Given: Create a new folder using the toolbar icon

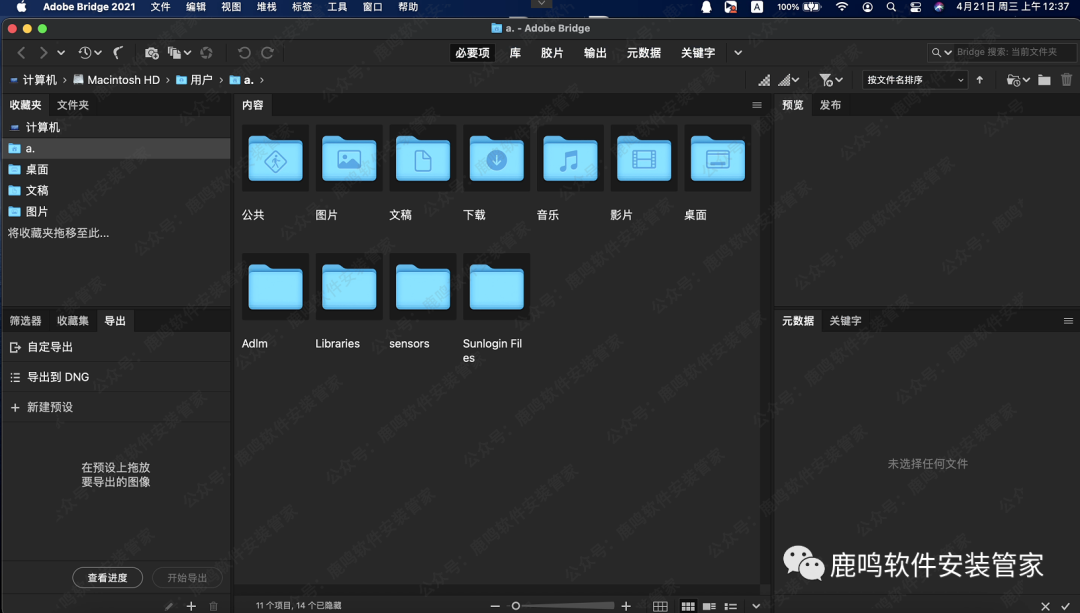Looking at the screenshot, I should 1045,79.
